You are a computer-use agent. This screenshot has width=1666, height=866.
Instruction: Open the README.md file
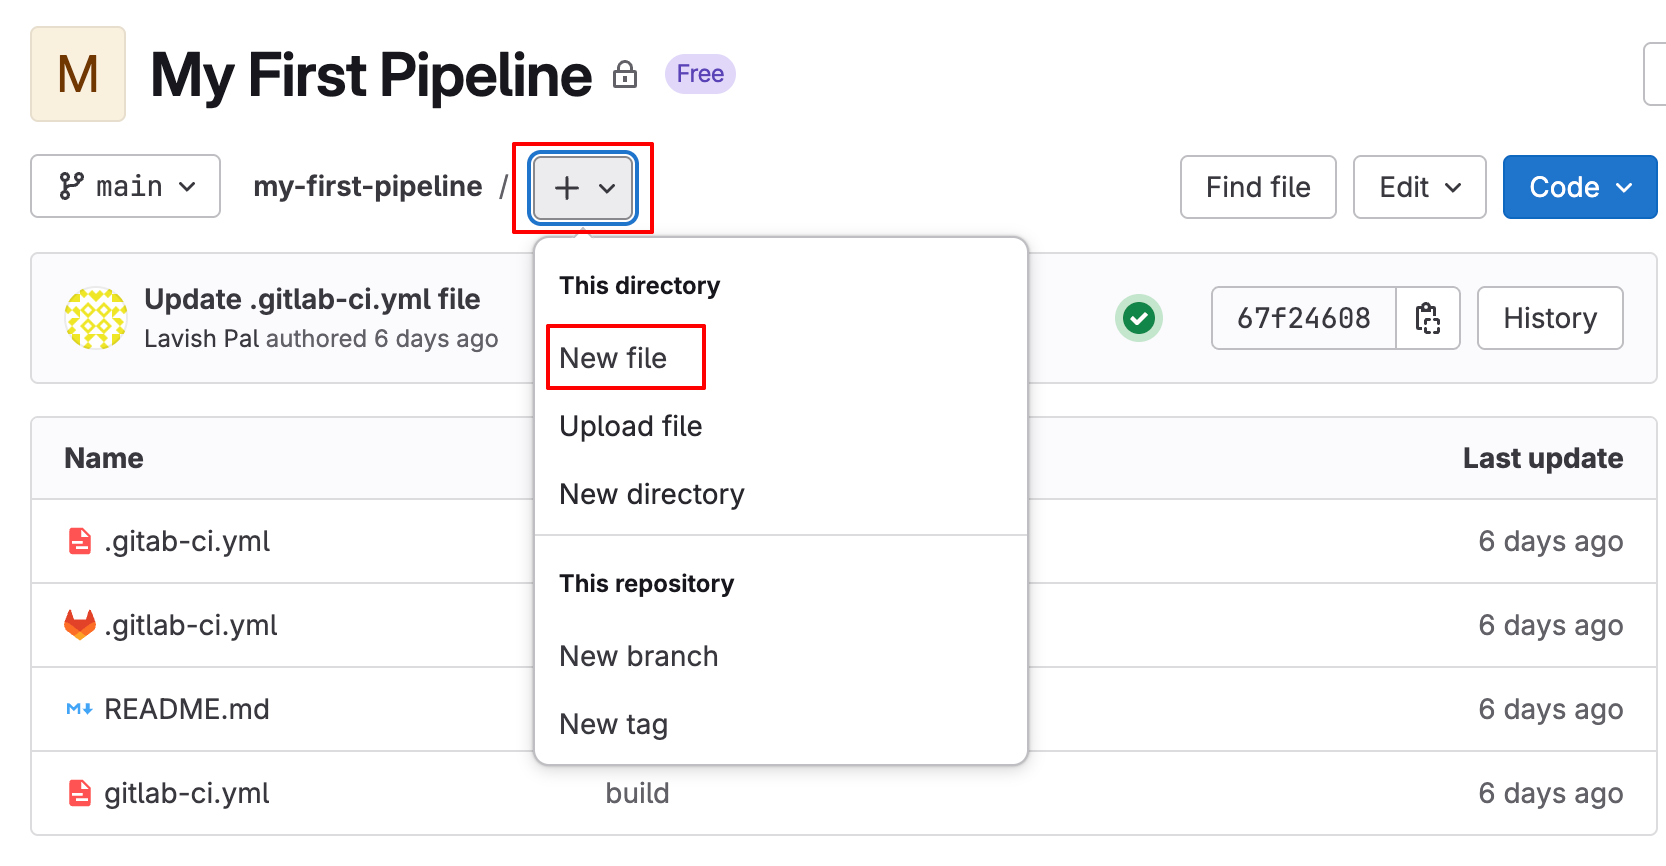[187, 709]
